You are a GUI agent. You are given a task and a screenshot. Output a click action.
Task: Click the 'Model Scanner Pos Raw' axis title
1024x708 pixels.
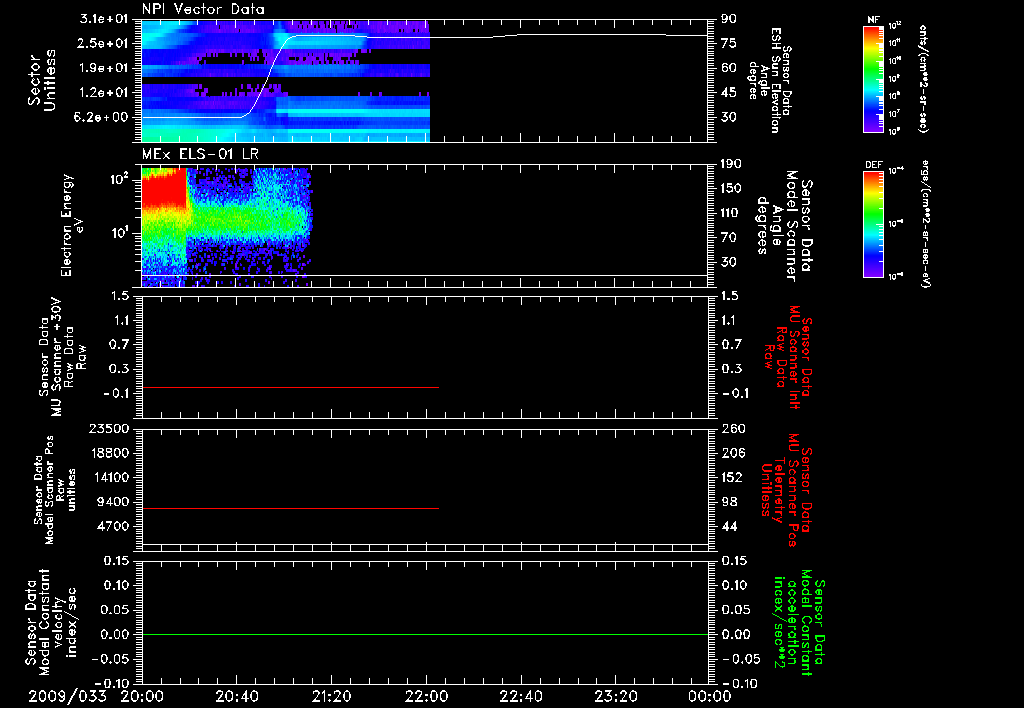(x=54, y=490)
